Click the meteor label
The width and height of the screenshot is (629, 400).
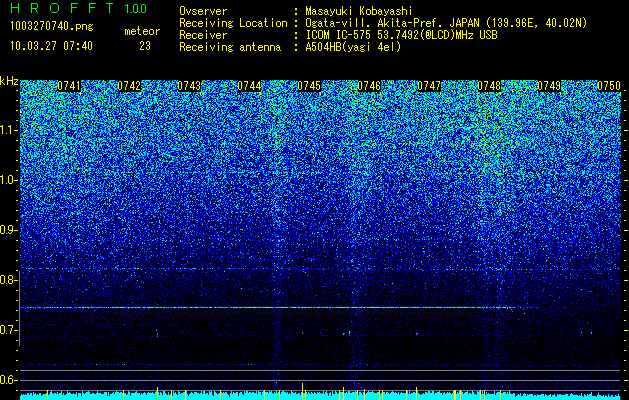pos(142,31)
